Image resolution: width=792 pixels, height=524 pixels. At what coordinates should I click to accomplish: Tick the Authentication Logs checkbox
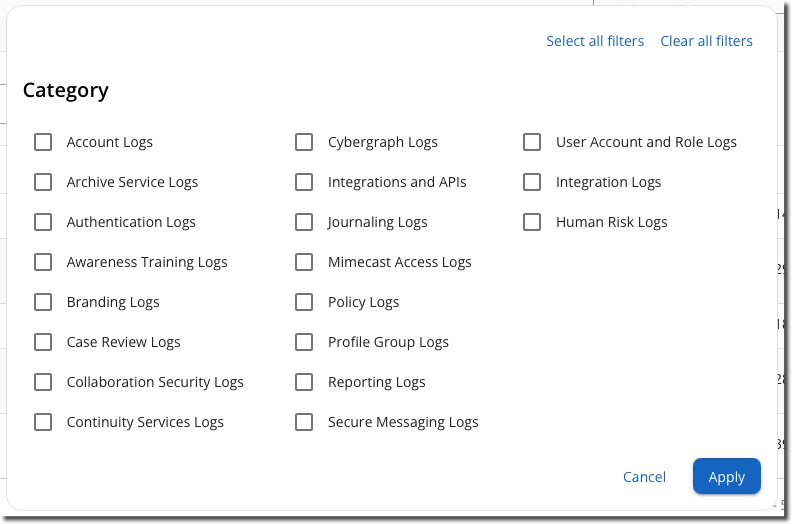click(x=43, y=222)
